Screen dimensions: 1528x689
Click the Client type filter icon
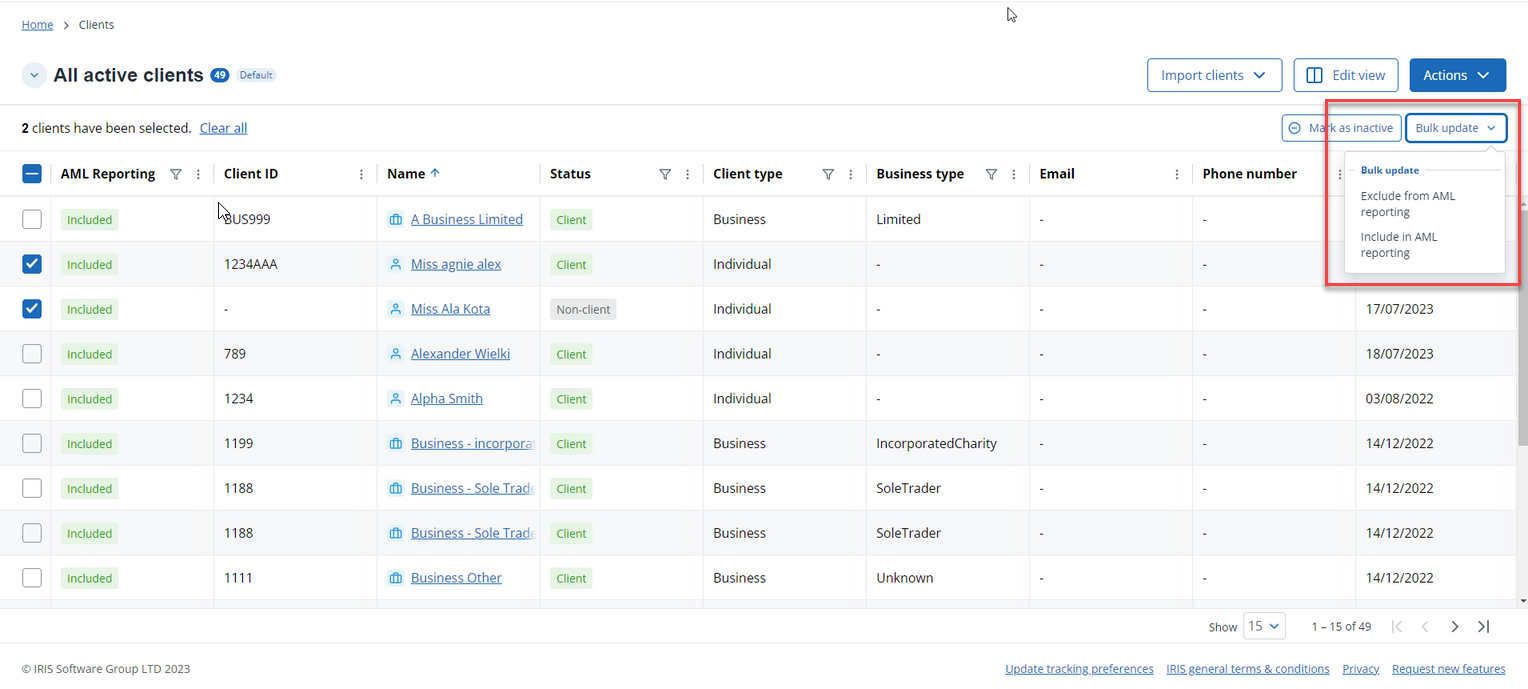click(x=828, y=174)
